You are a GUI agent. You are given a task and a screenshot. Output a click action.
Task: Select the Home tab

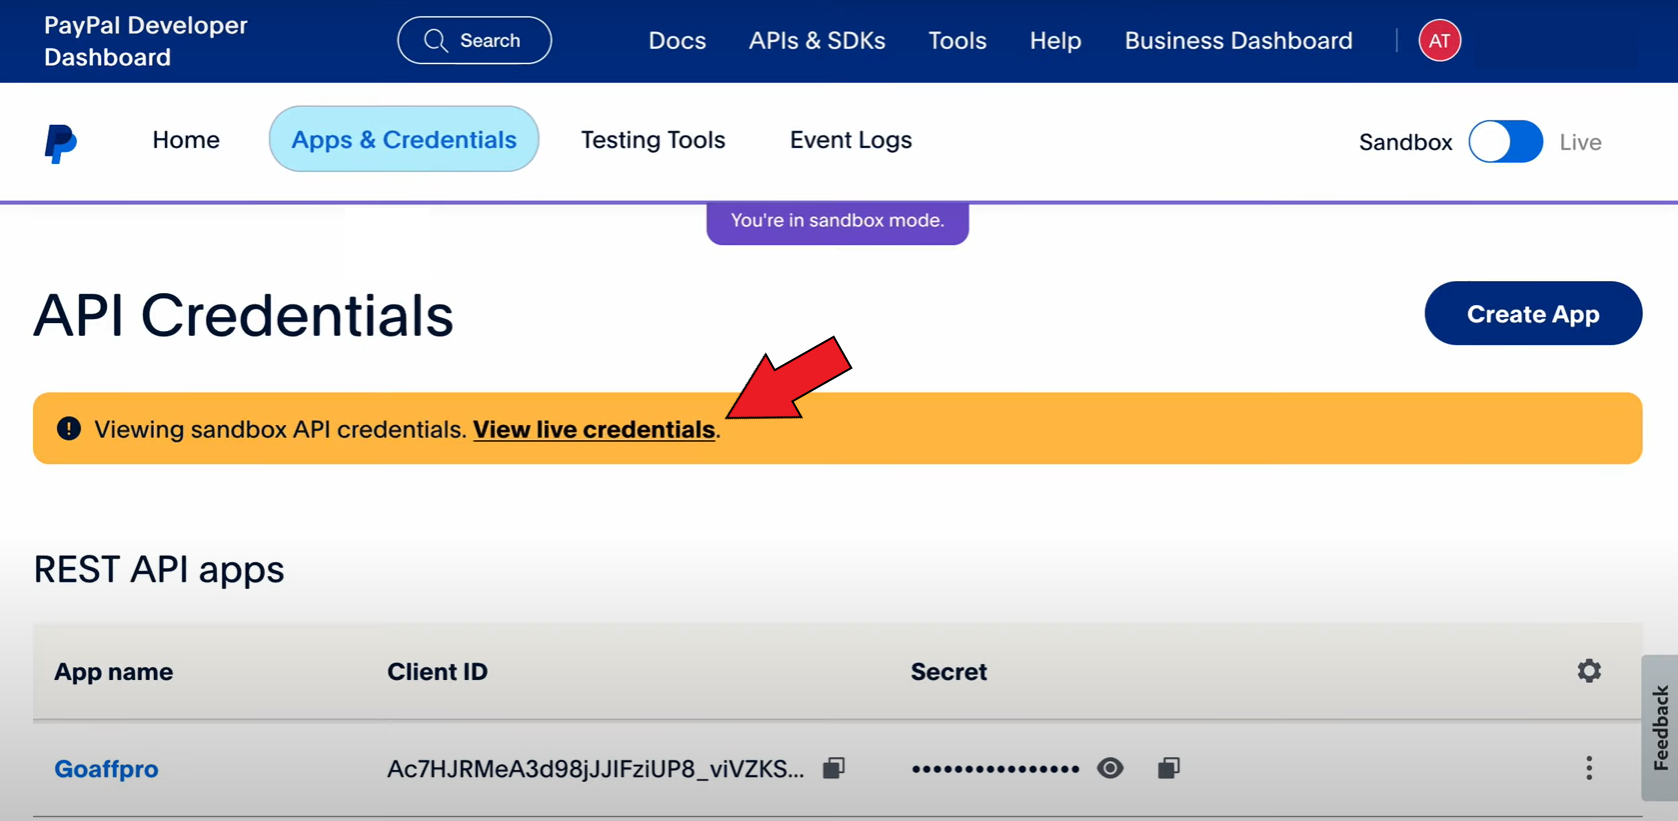(x=186, y=140)
